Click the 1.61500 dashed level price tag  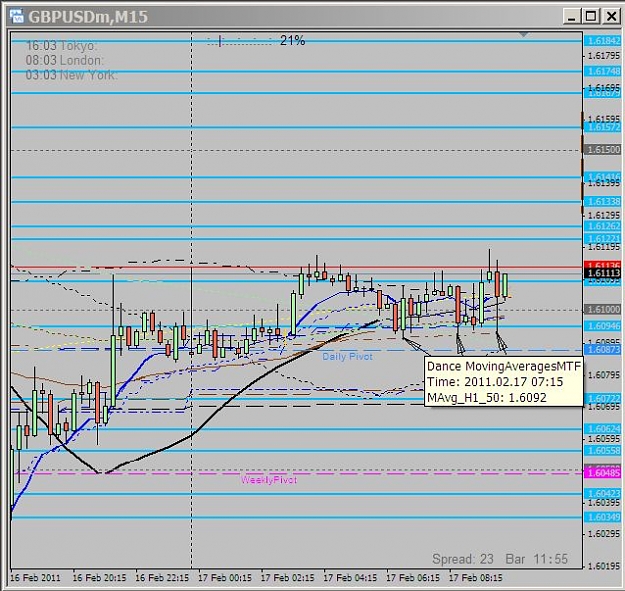(603, 150)
